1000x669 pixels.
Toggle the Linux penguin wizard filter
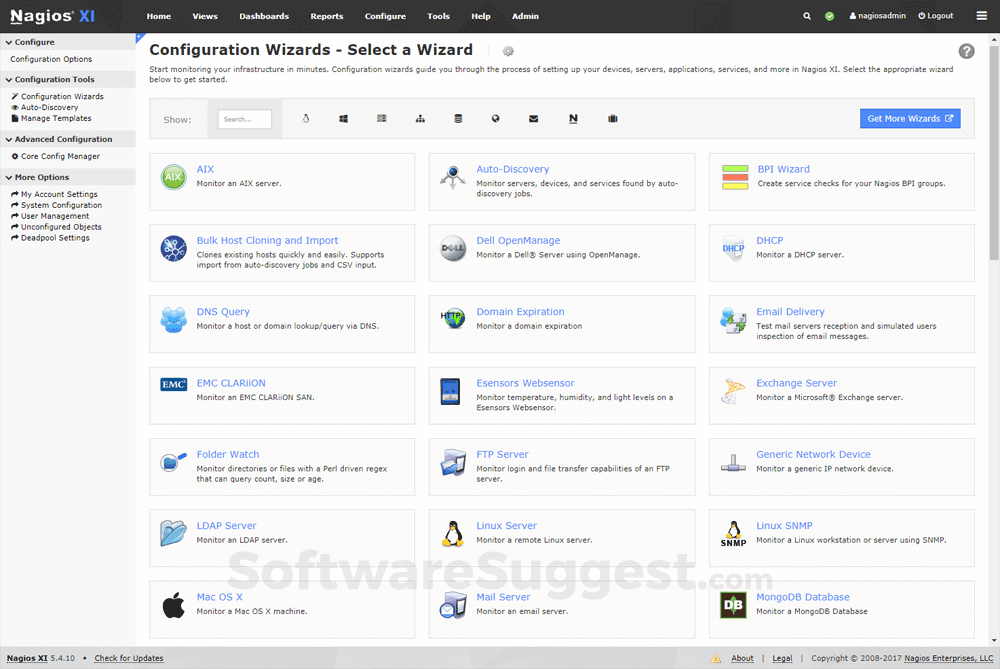pos(305,118)
